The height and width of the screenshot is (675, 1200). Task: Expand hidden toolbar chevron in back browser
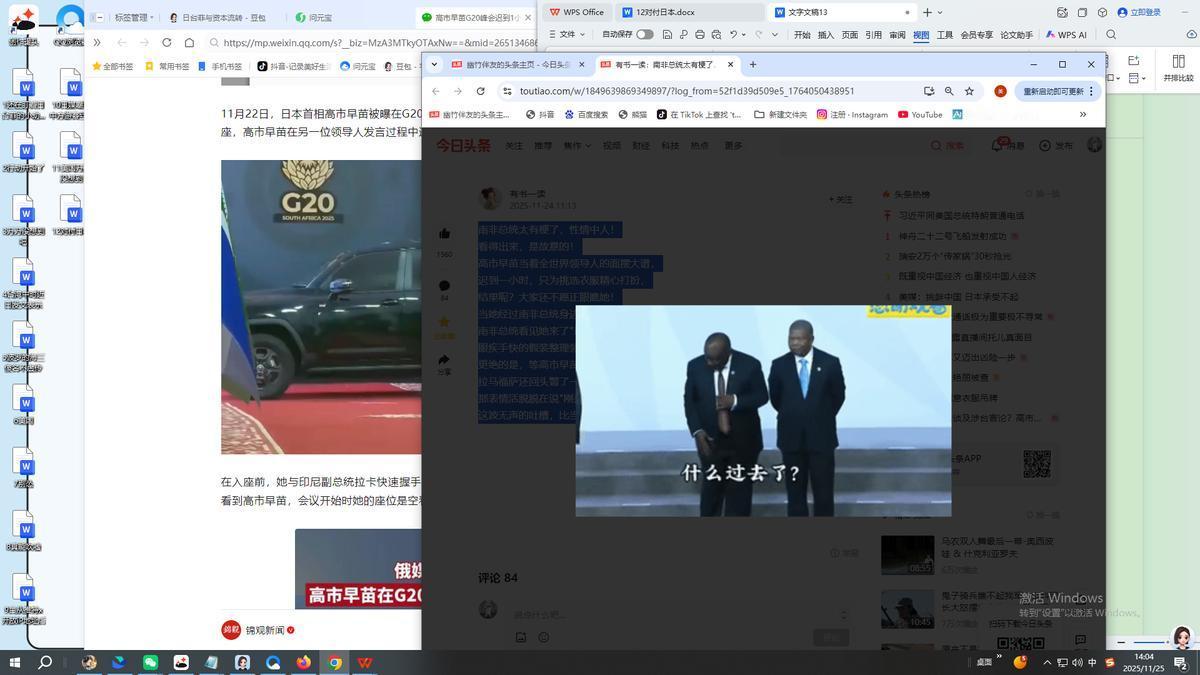click(97, 43)
